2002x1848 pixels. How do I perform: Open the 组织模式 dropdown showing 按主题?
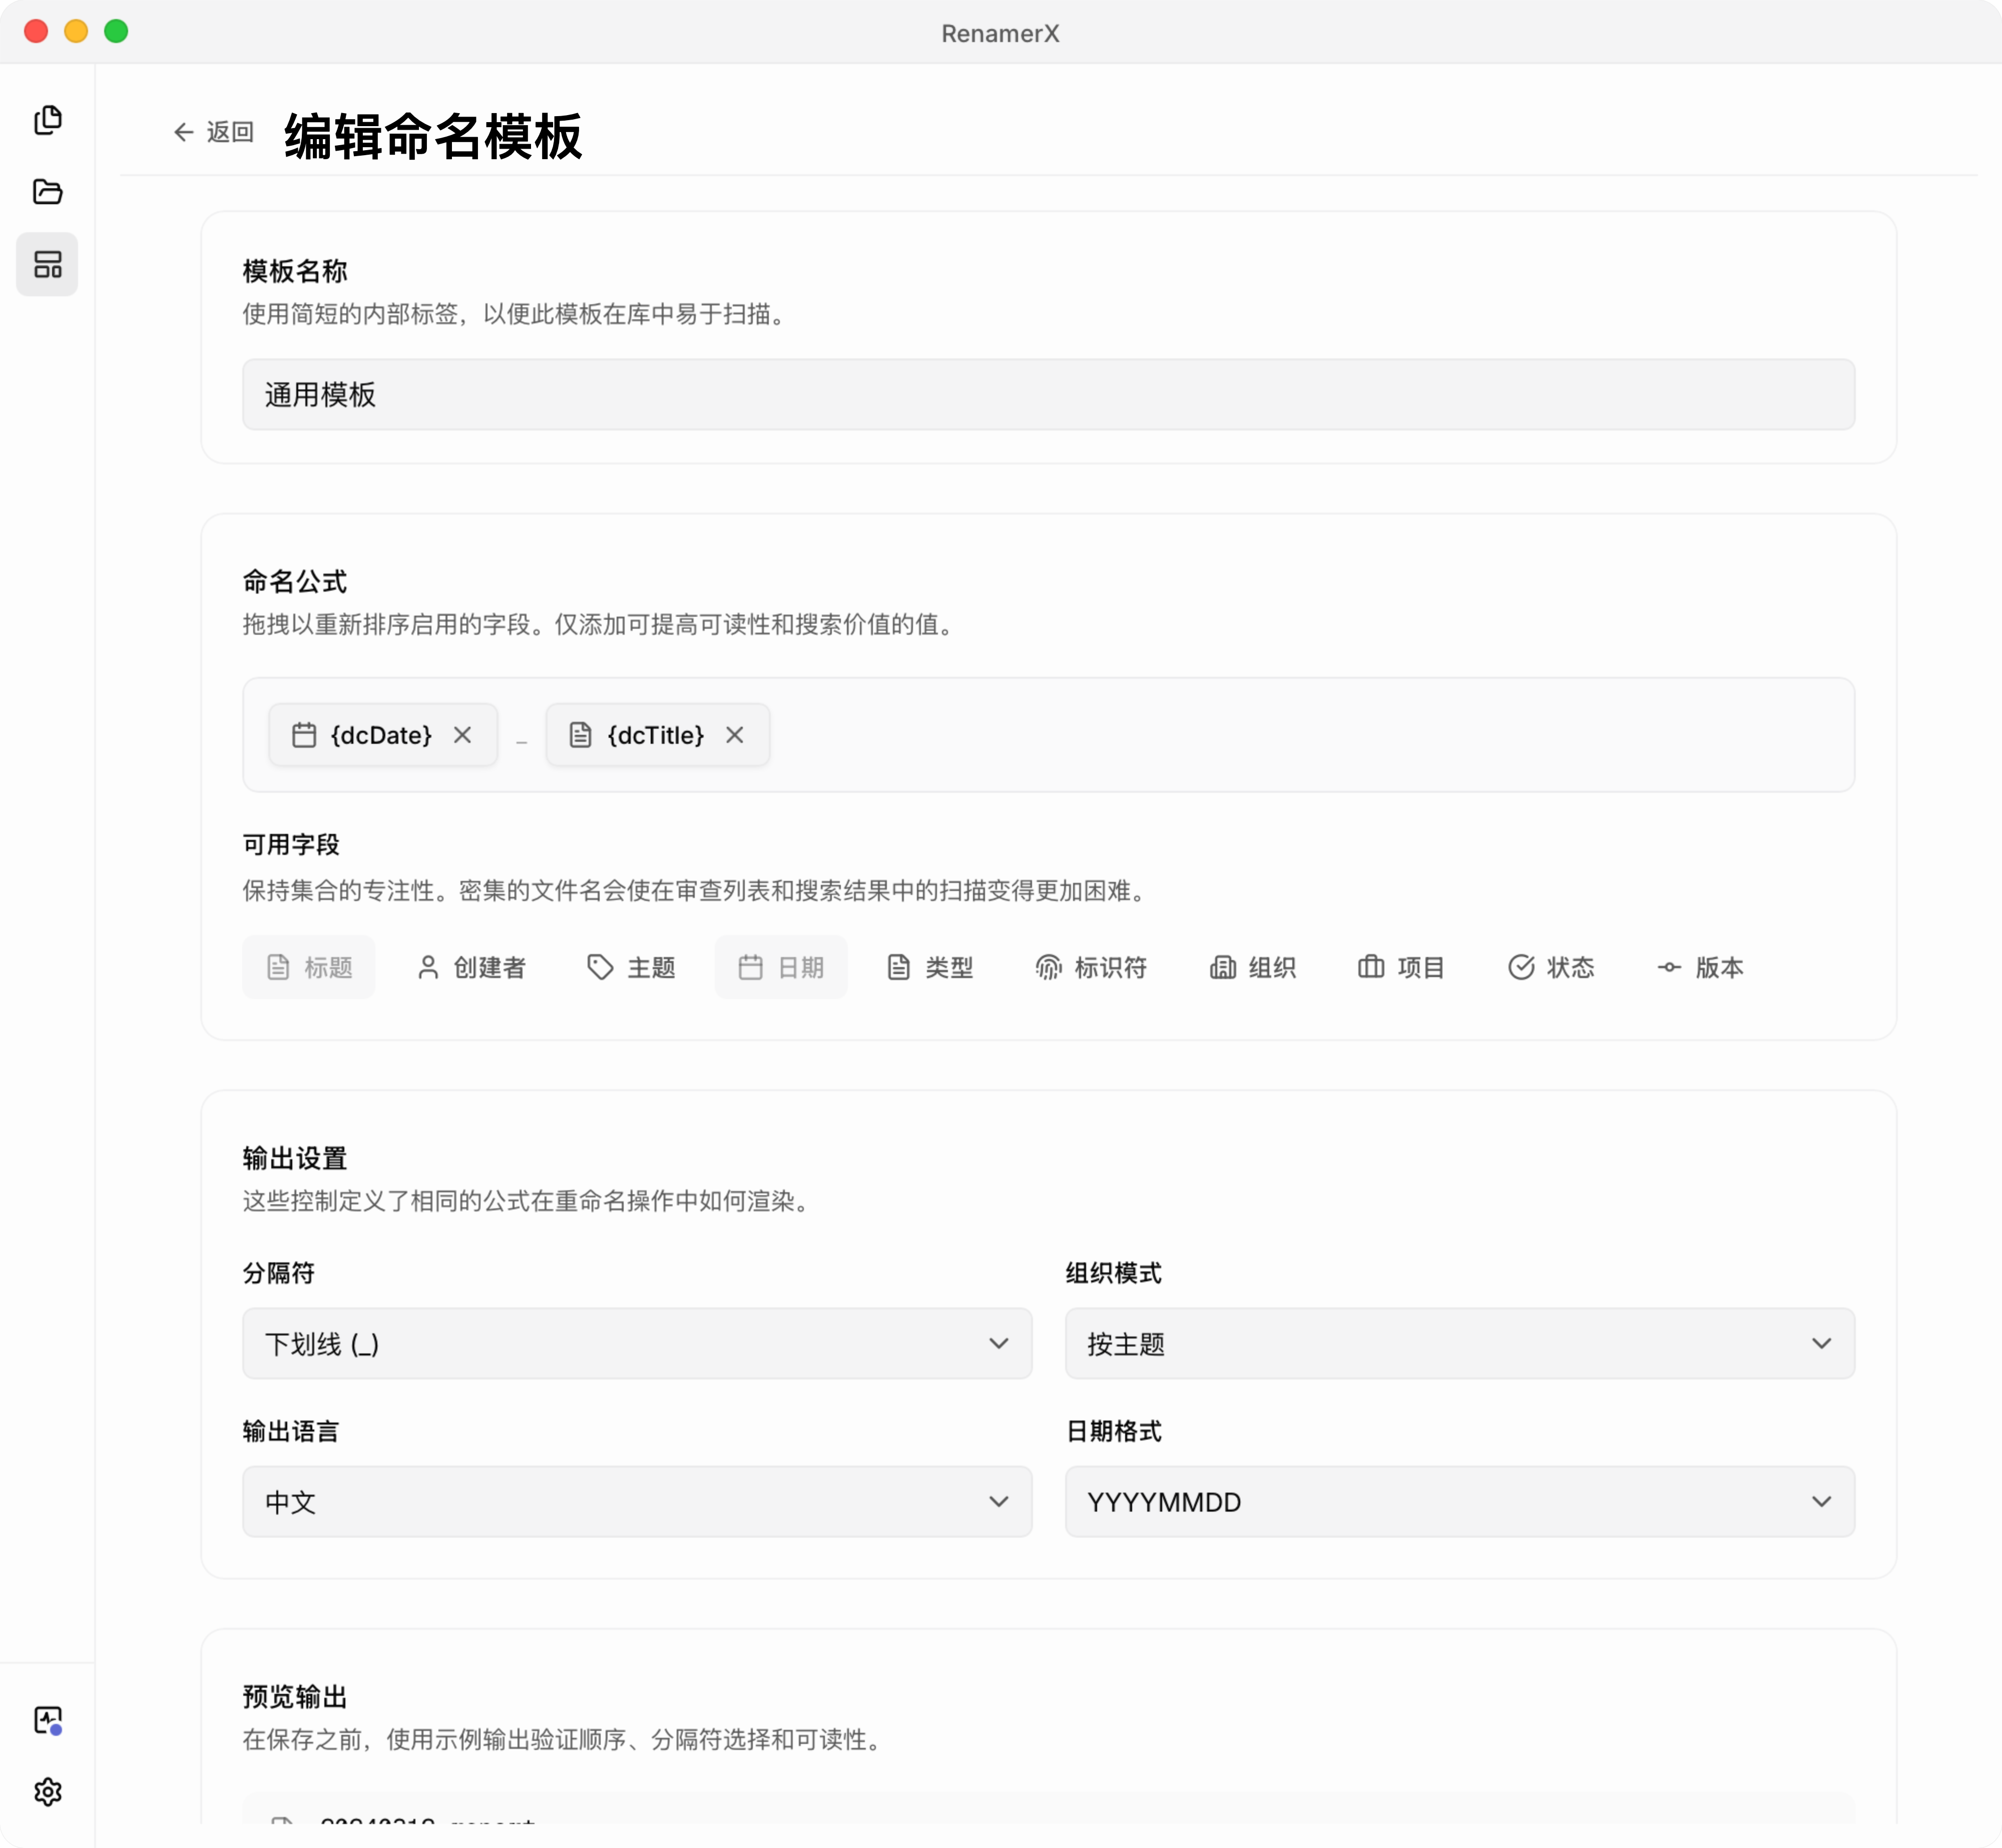(x=1460, y=1343)
